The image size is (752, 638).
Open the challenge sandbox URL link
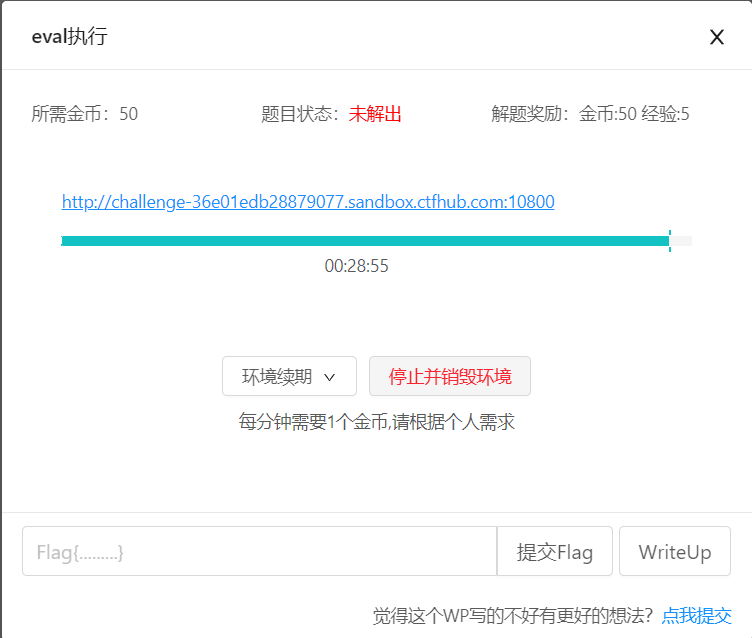[x=308, y=202]
